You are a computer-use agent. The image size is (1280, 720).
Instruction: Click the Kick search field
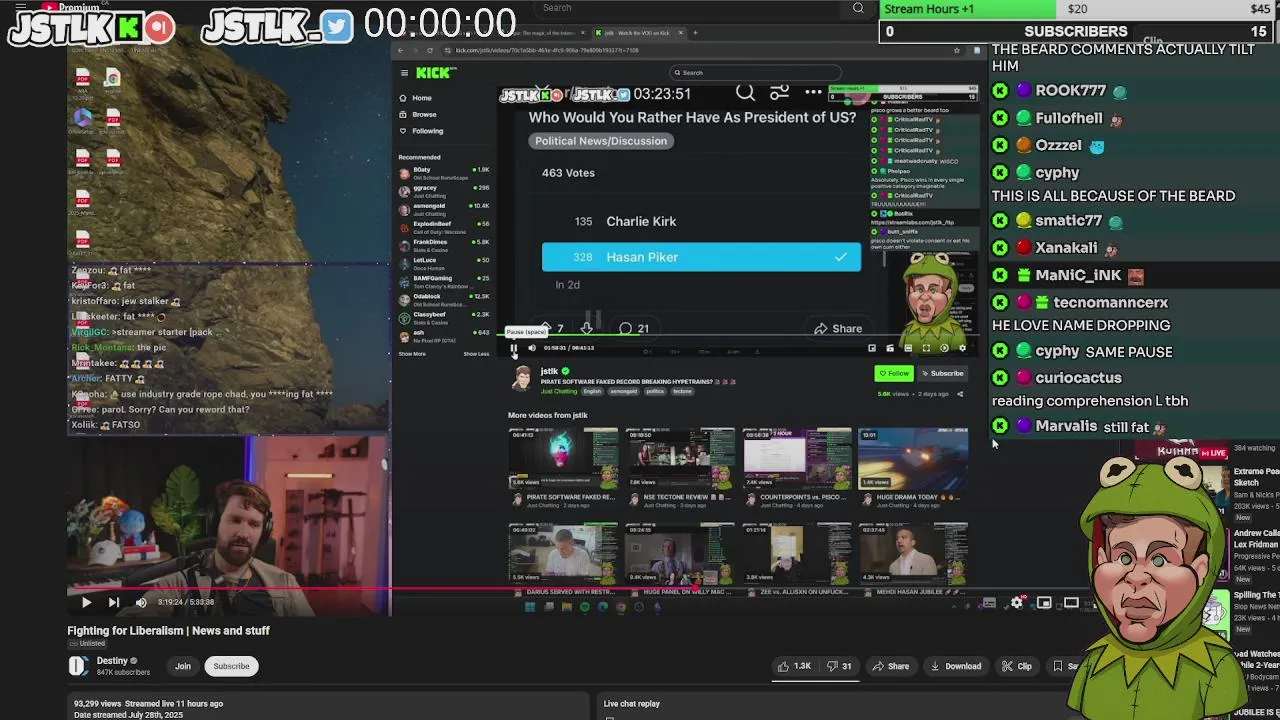tap(755, 72)
